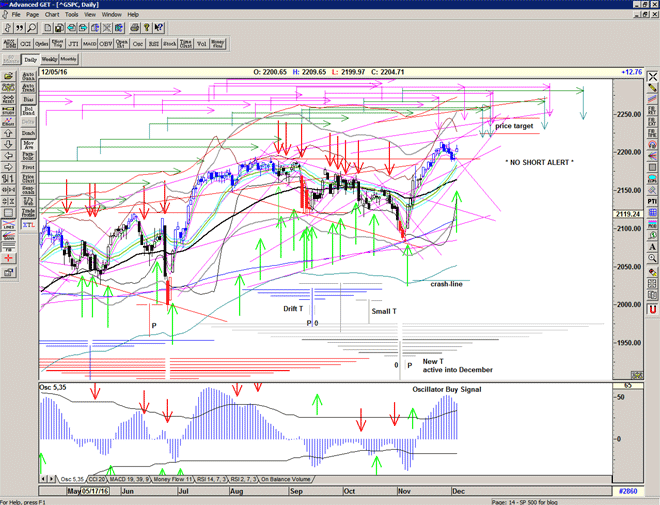Image resolution: width=660 pixels, height=505 pixels.
Task: Select the Pivot tool button
Action: pyautogui.click(x=28, y=167)
